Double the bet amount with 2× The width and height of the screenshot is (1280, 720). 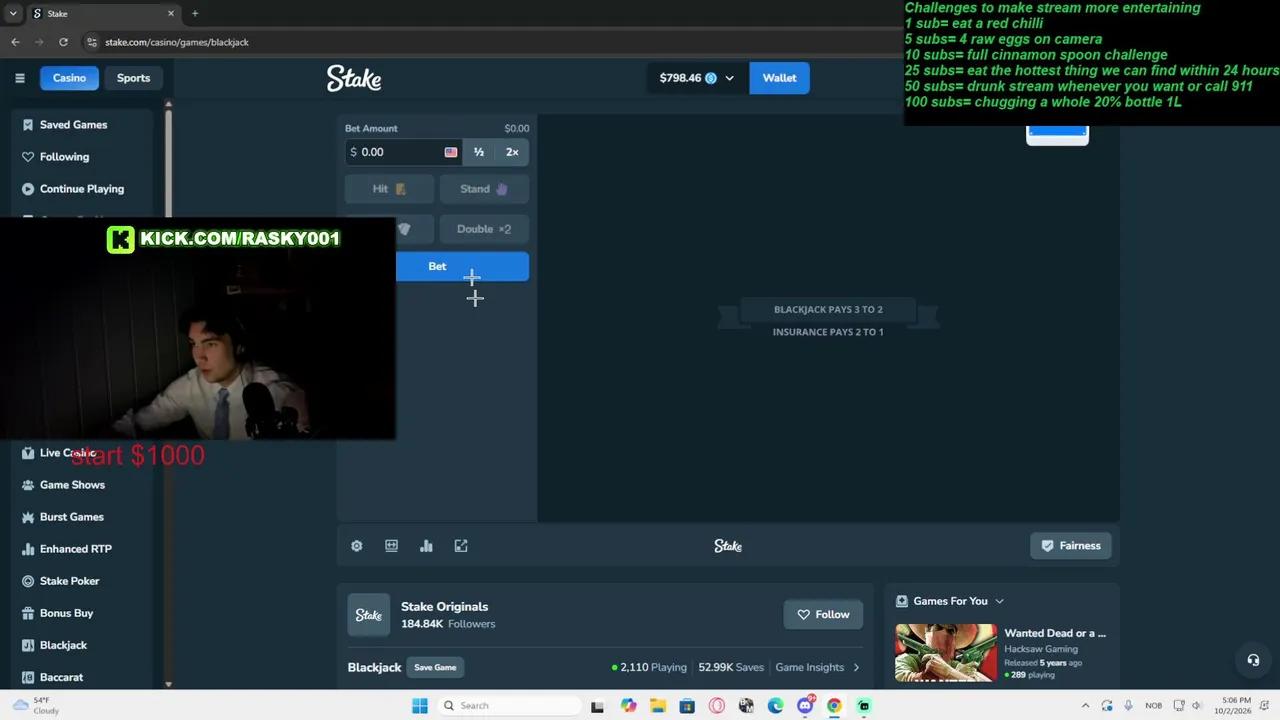point(512,152)
